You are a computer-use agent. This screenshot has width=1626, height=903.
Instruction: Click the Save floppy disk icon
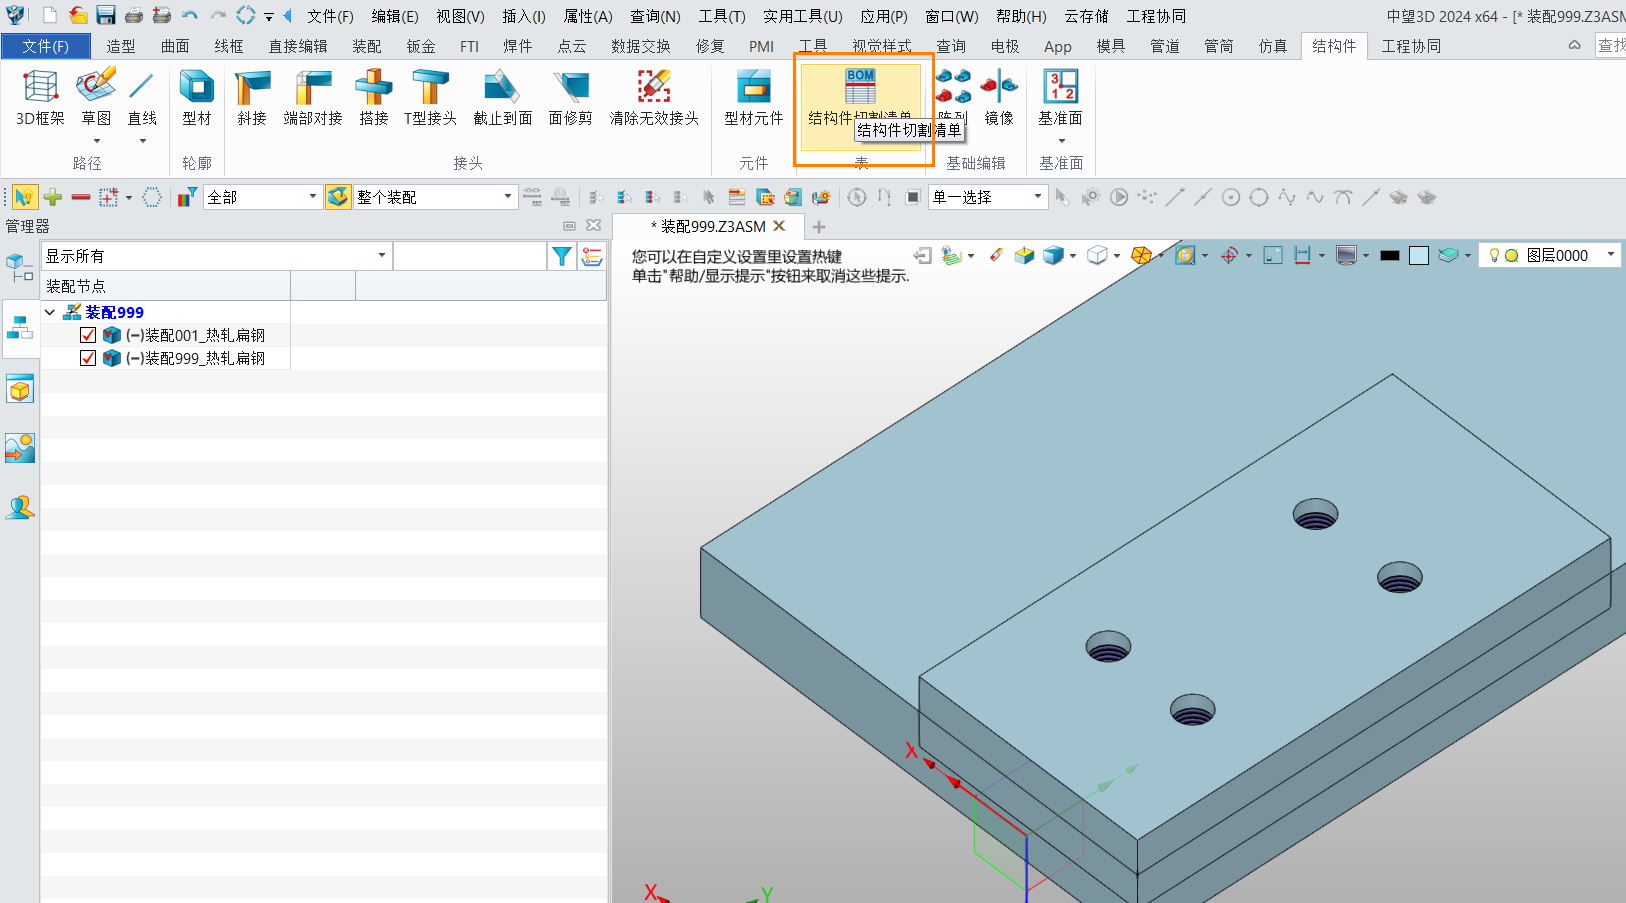[106, 15]
